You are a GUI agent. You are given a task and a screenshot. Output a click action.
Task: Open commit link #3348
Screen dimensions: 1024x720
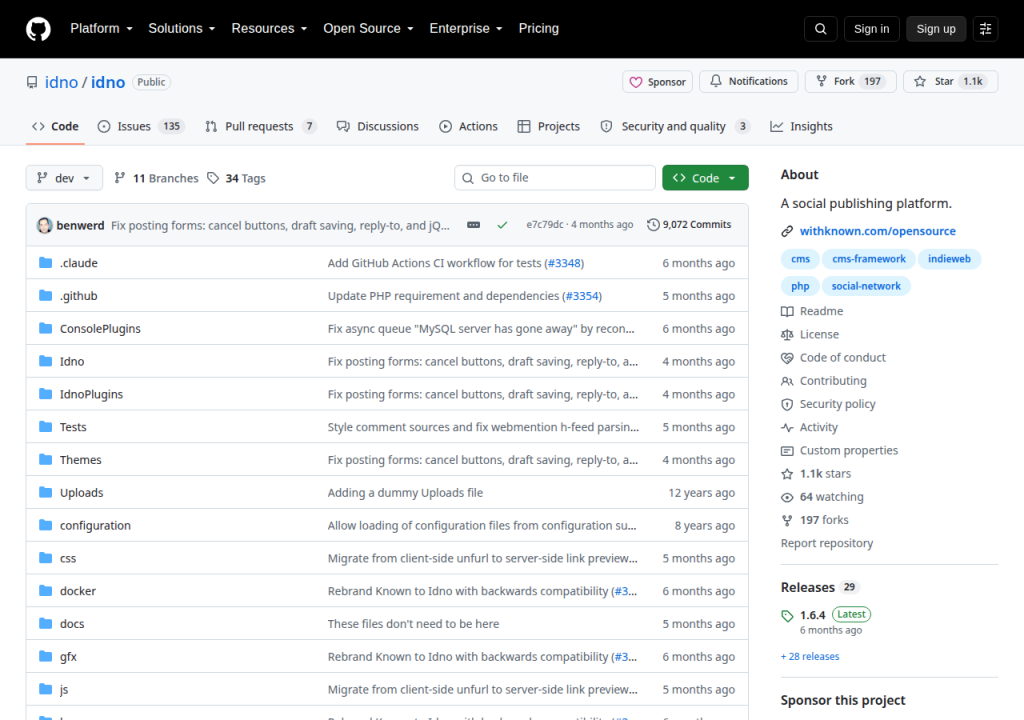[x=564, y=263]
